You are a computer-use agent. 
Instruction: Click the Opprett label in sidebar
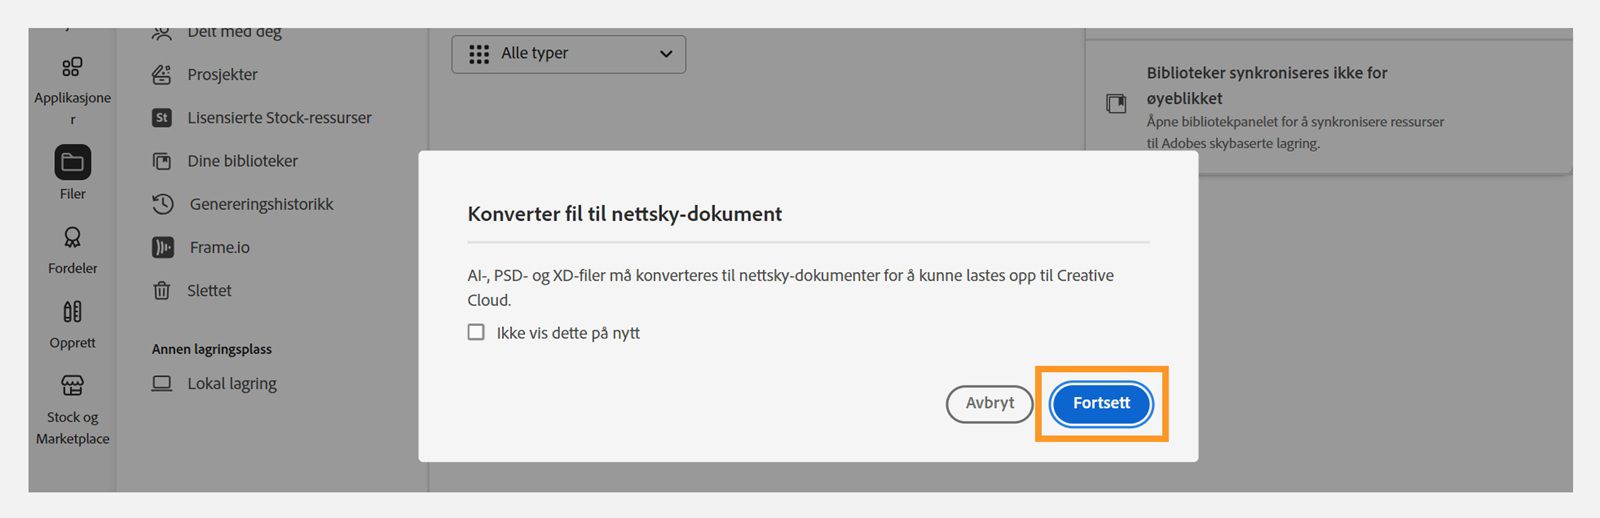pyautogui.click(x=72, y=343)
